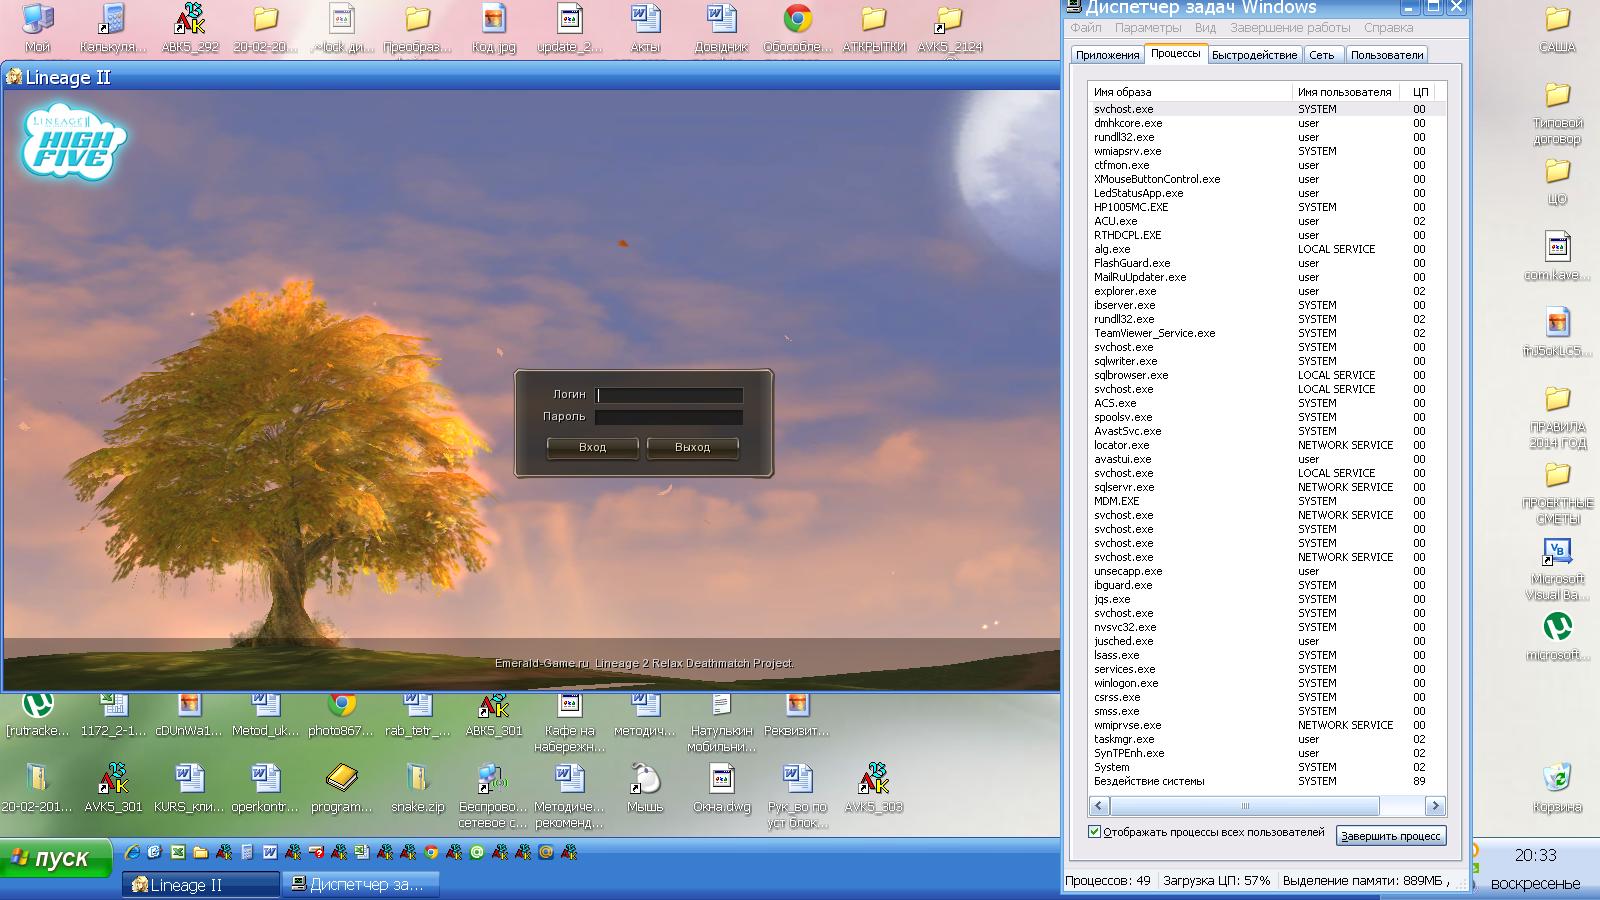Image resolution: width=1600 pixels, height=900 pixels.
Task: Switch to Диспетчер за... taskbar button
Action: pyautogui.click(x=361, y=885)
